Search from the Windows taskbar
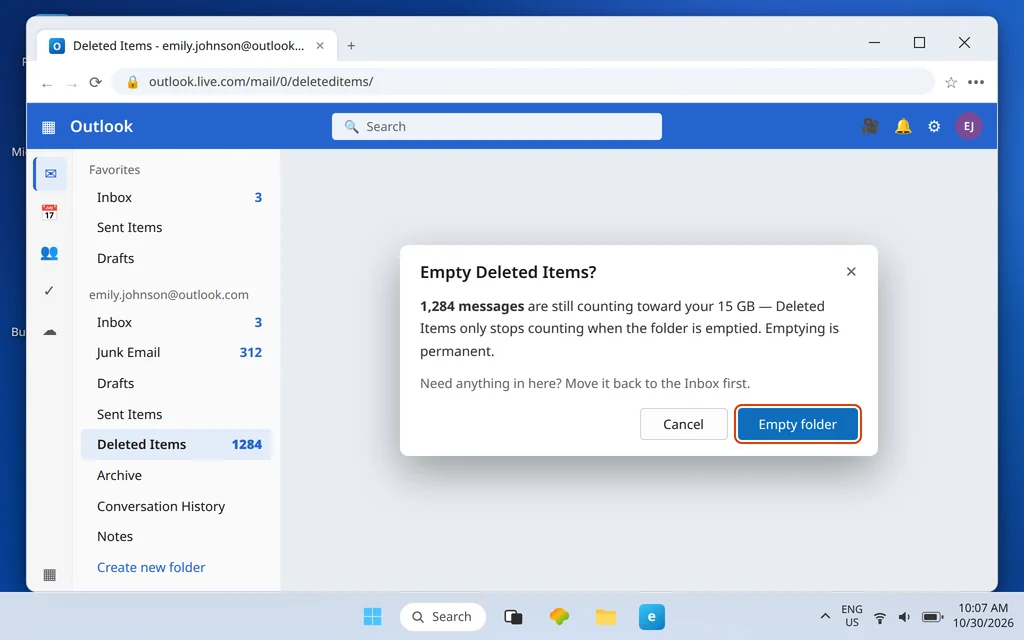 coord(443,616)
